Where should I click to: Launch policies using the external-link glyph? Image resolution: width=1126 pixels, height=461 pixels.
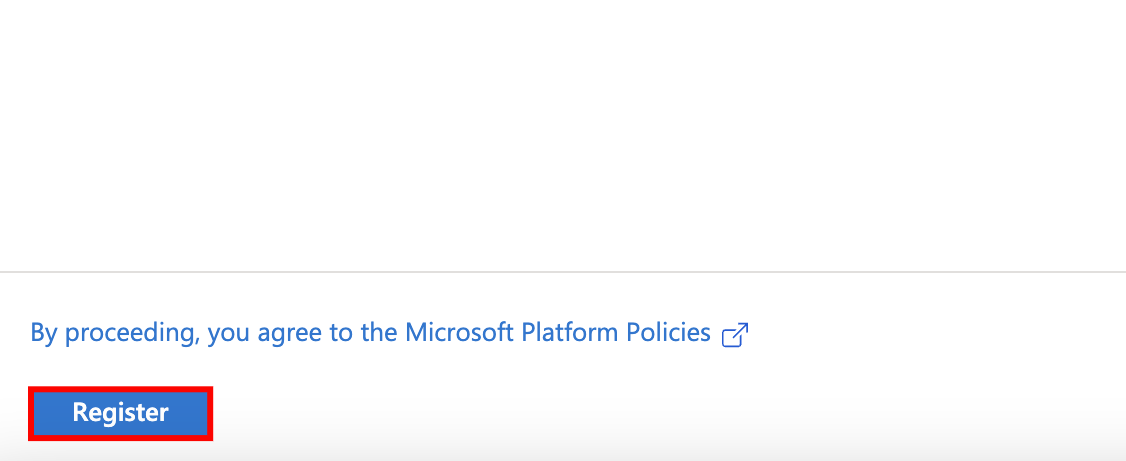pos(735,334)
